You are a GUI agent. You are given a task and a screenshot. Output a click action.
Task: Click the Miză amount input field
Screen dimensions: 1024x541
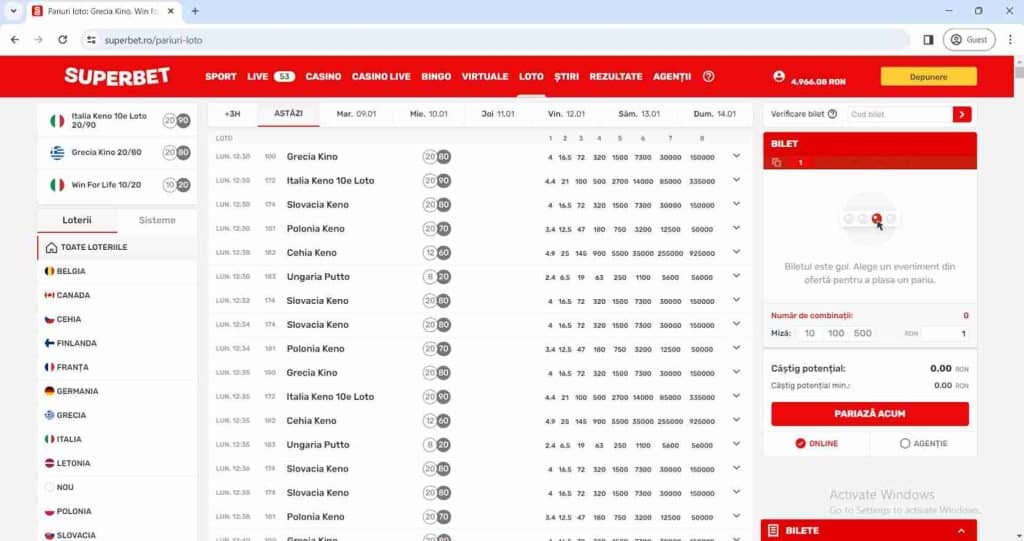pyautogui.click(x=946, y=333)
